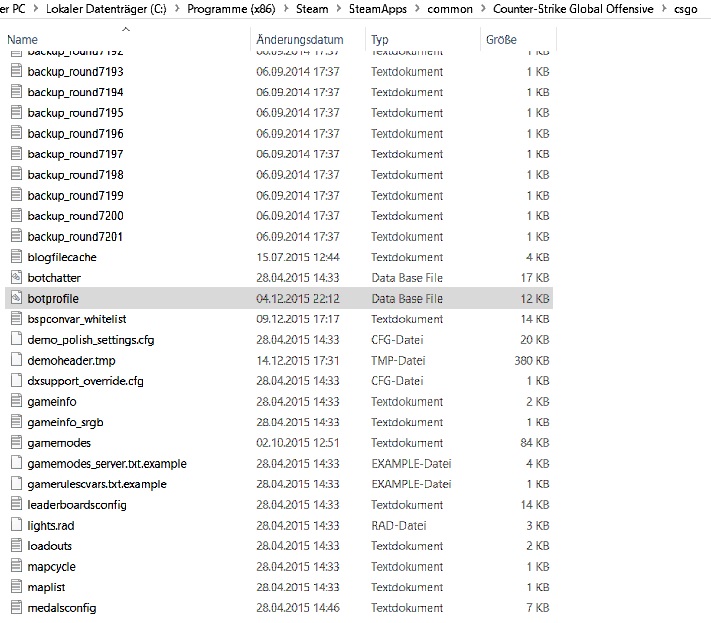
Task: Click the backup_round7194 file icon
Action: (16, 92)
